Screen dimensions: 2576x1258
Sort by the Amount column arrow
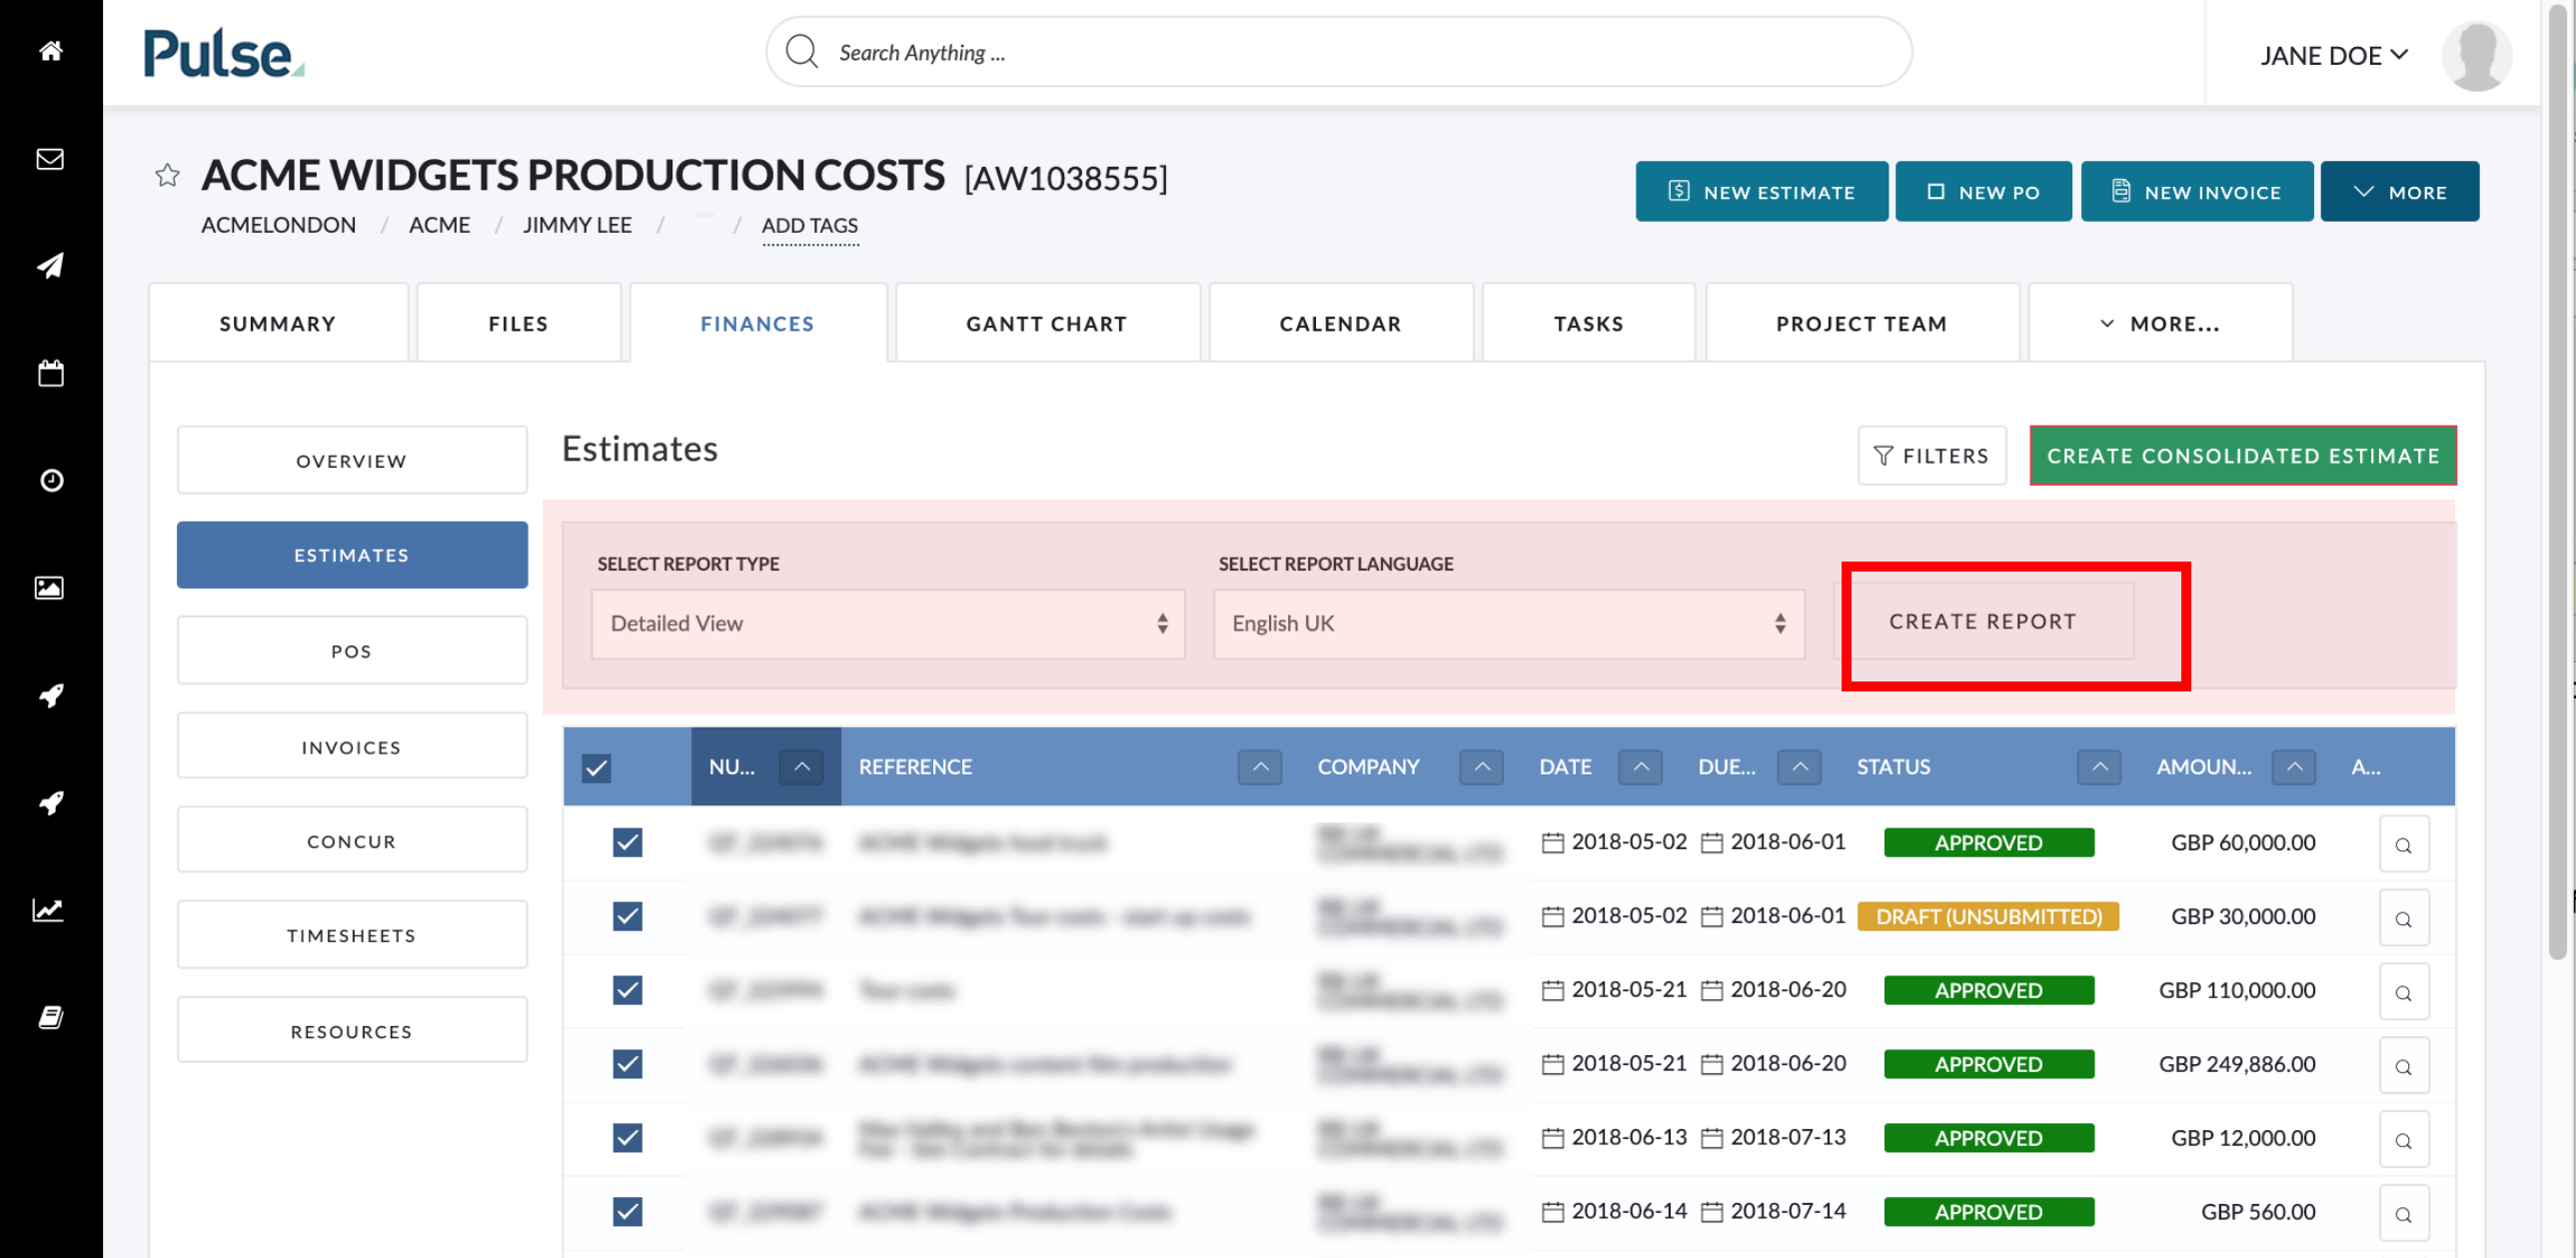click(x=2294, y=767)
